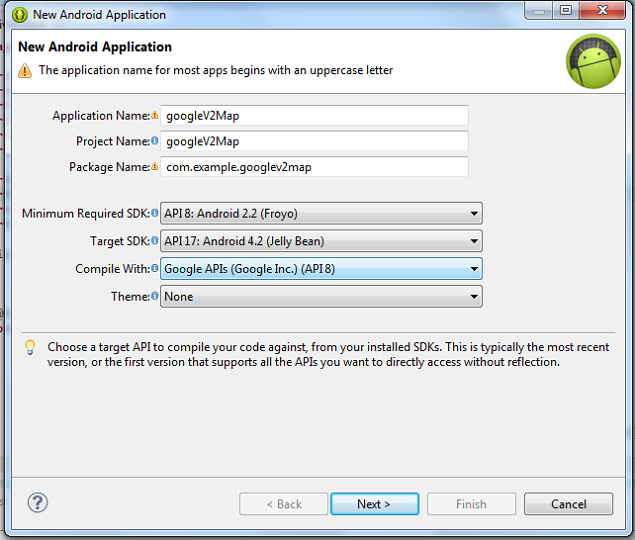Viewport: 635px width, 540px height.
Task: Click the 'Choose a target API' hint text
Action: click(x=328, y=354)
